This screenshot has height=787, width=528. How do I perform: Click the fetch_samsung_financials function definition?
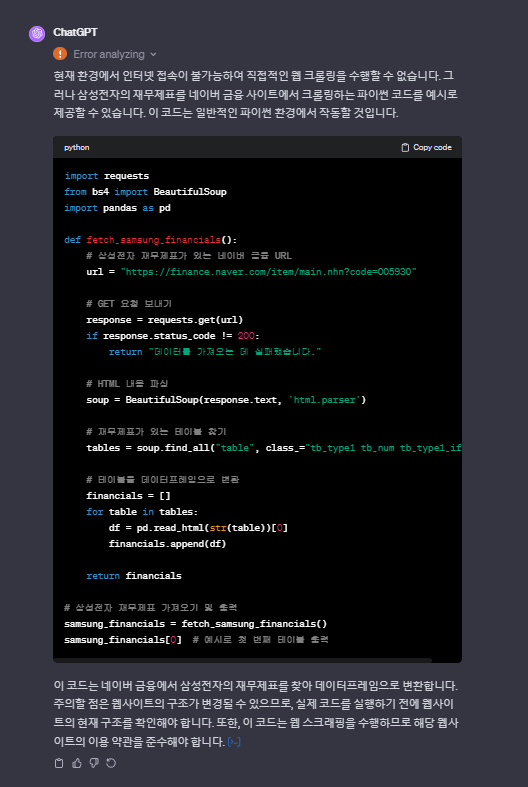click(151, 240)
